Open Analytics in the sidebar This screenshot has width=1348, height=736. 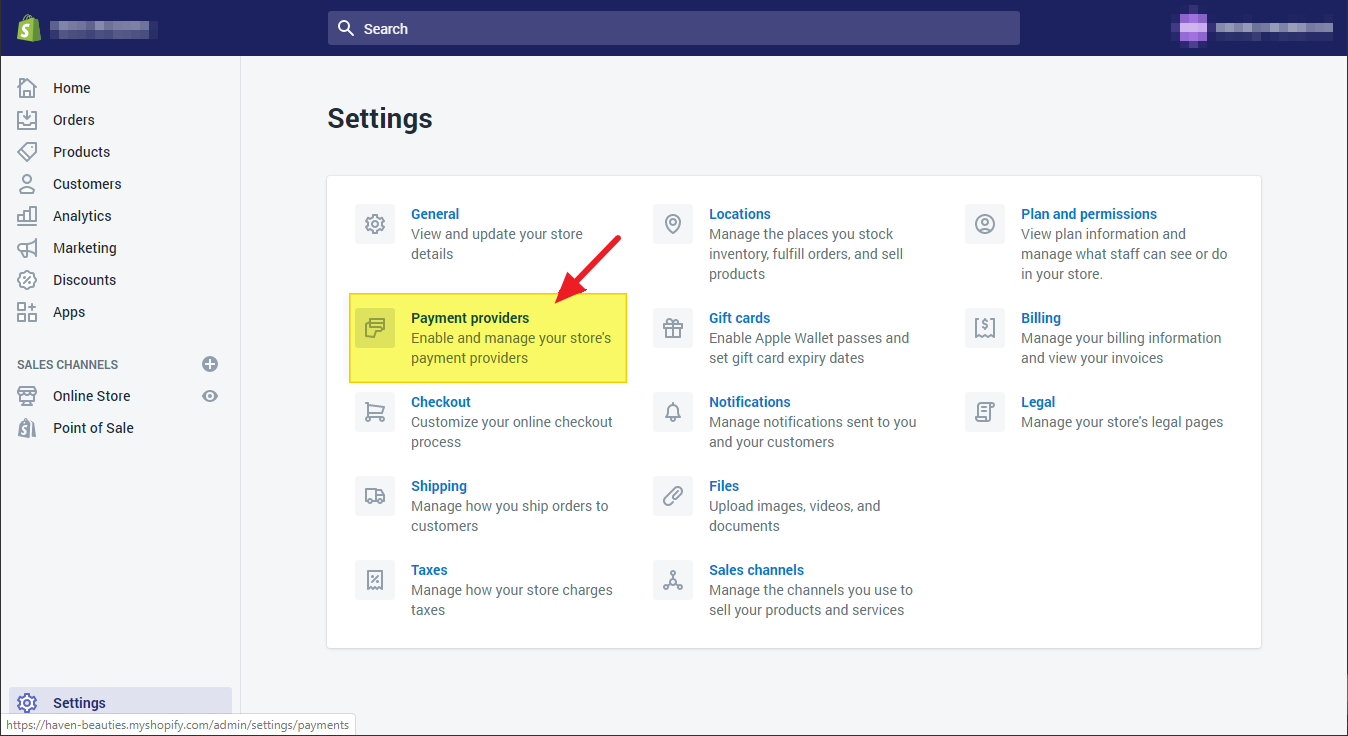82,216
